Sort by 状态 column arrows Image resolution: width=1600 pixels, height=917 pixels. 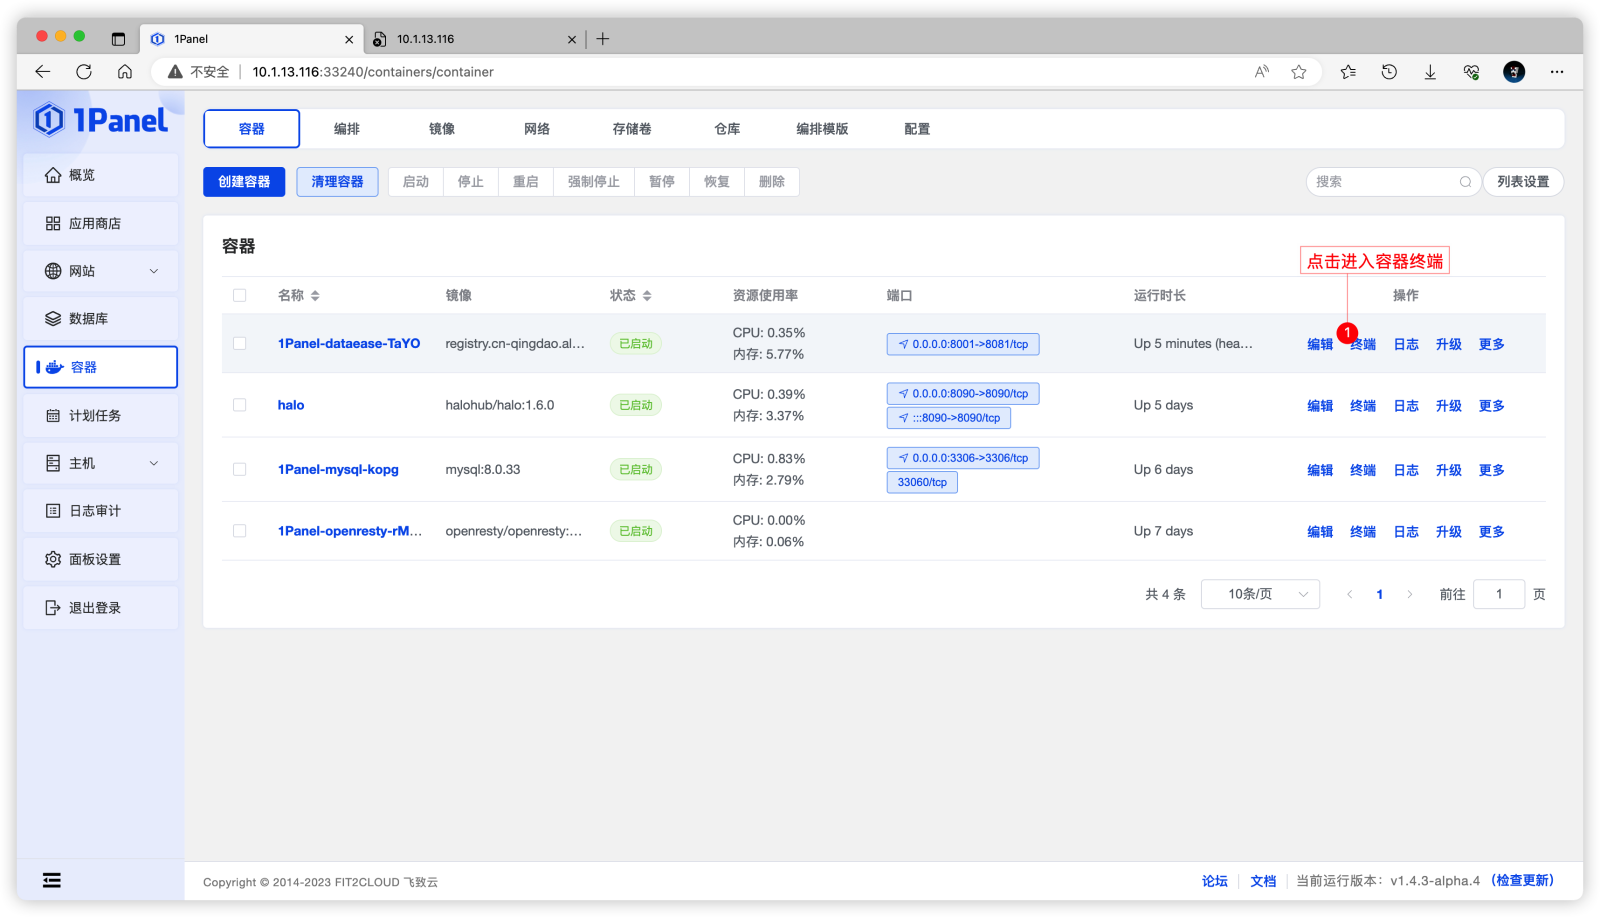pyautogui.click(x=647, y=296)
